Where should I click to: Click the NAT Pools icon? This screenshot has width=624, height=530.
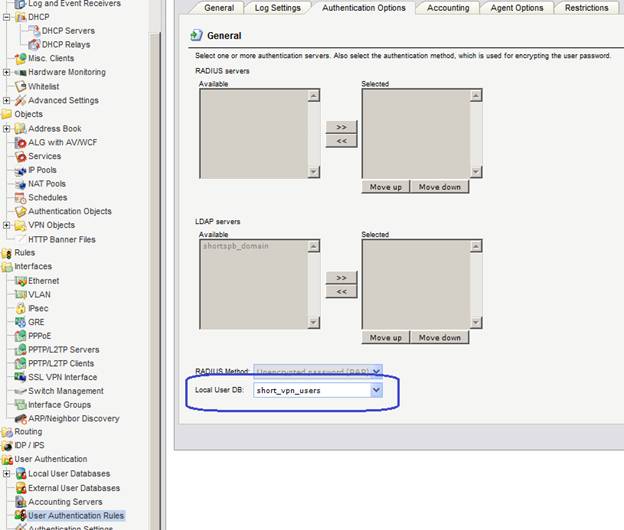20,184
